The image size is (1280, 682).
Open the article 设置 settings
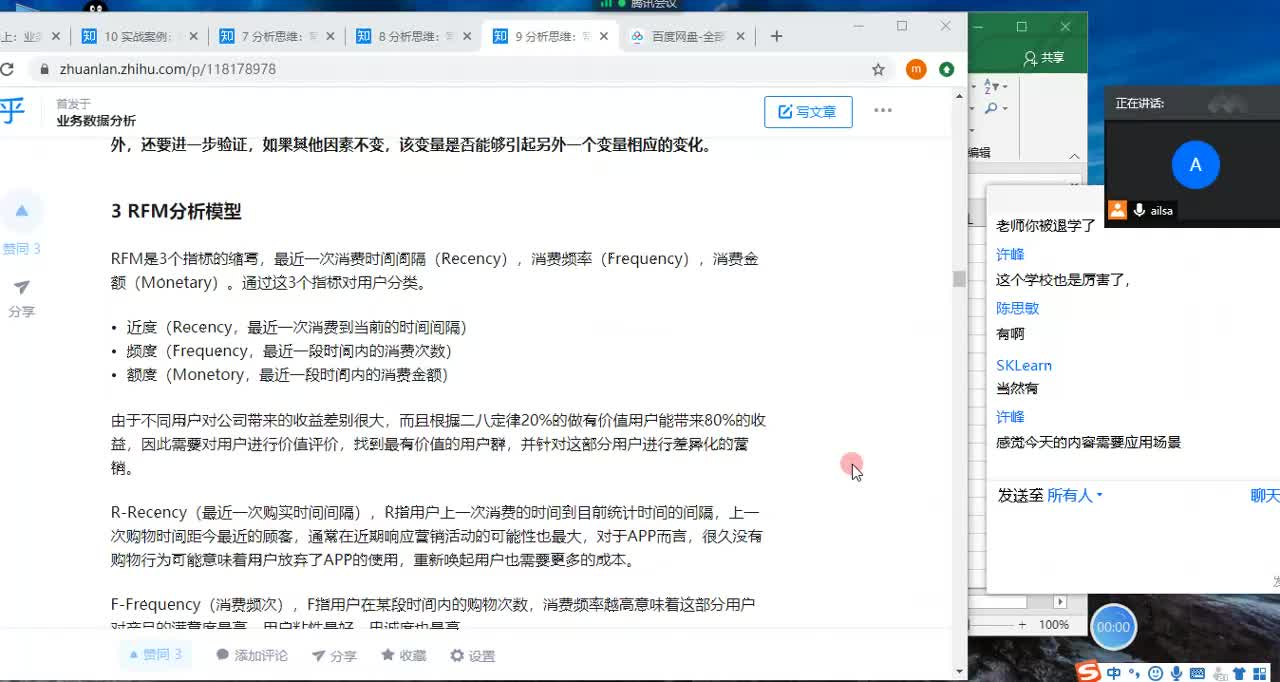[472, 656]
